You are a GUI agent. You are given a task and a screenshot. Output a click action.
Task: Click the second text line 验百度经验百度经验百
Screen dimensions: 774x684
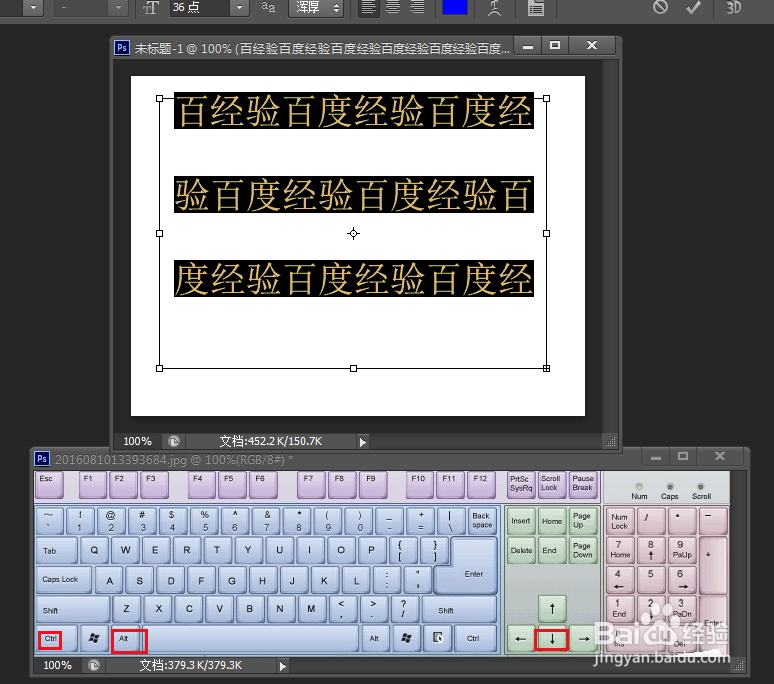point(353,194)
